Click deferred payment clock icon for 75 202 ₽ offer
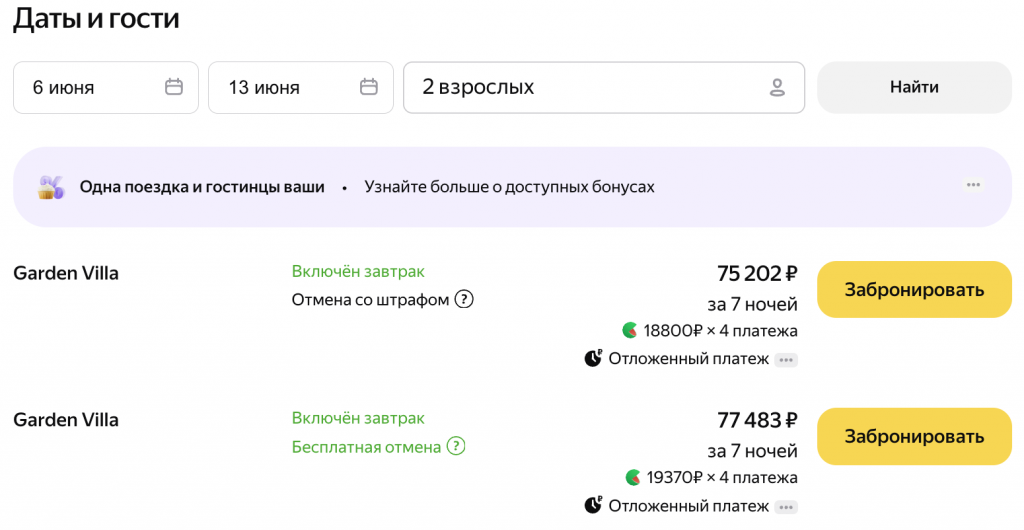 (x=593, y=359)
